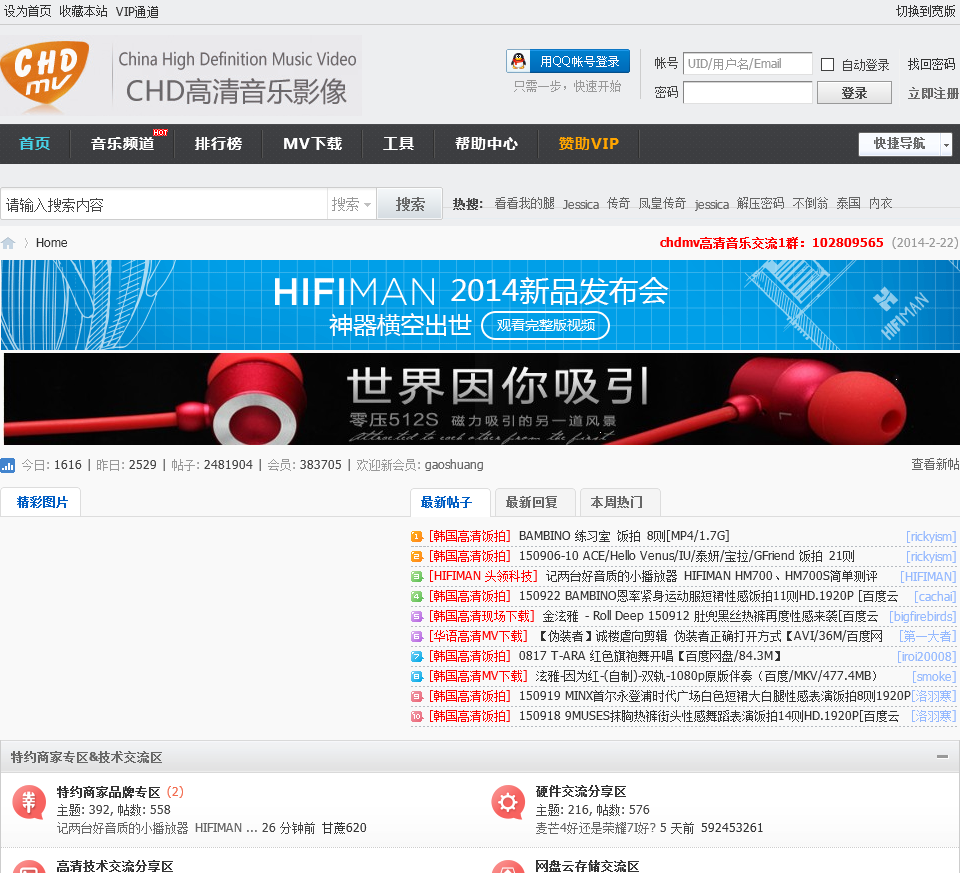This screenshot has width=960, height=873.
Task: Switch to 本周热门 tab
Action: pos(620,503)
